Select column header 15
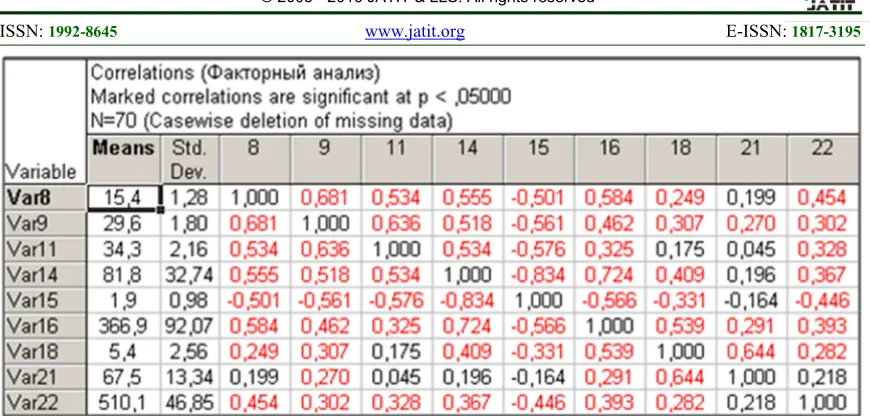 539,159
